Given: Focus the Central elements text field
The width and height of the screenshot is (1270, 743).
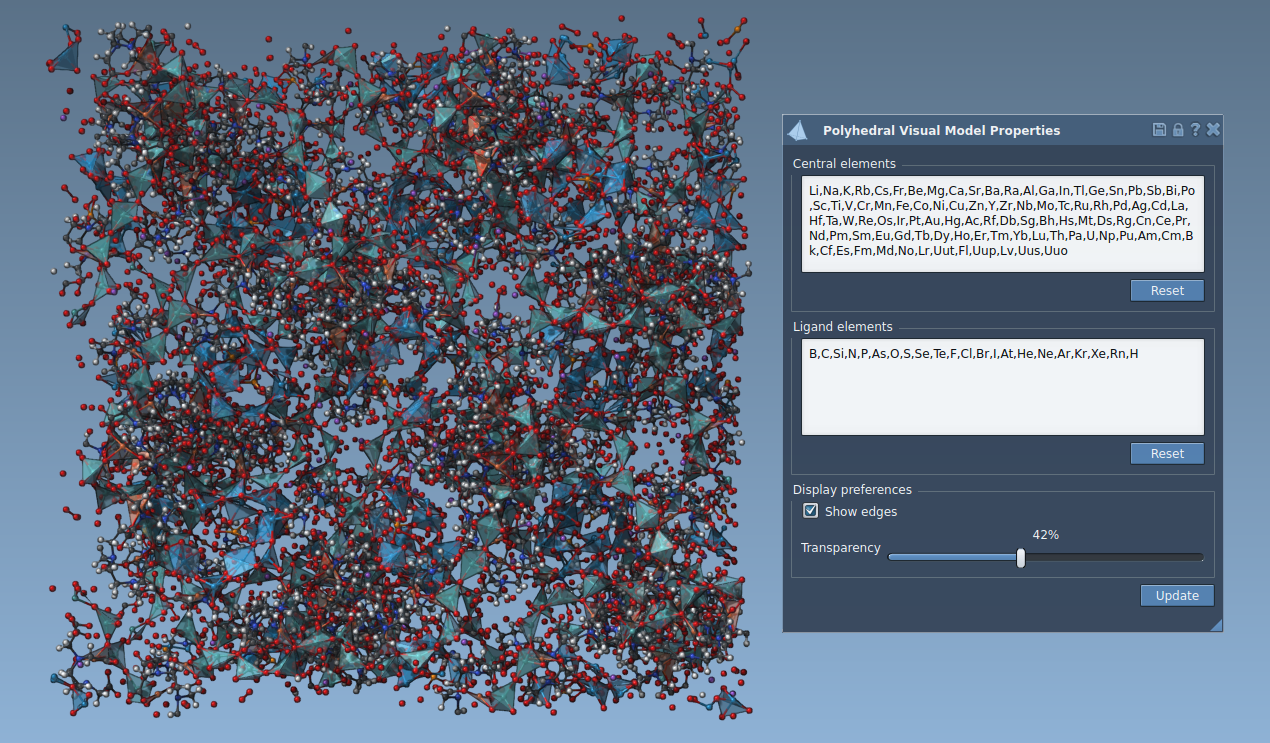Looking at the screenshot, I should [x=1002, y=224].
